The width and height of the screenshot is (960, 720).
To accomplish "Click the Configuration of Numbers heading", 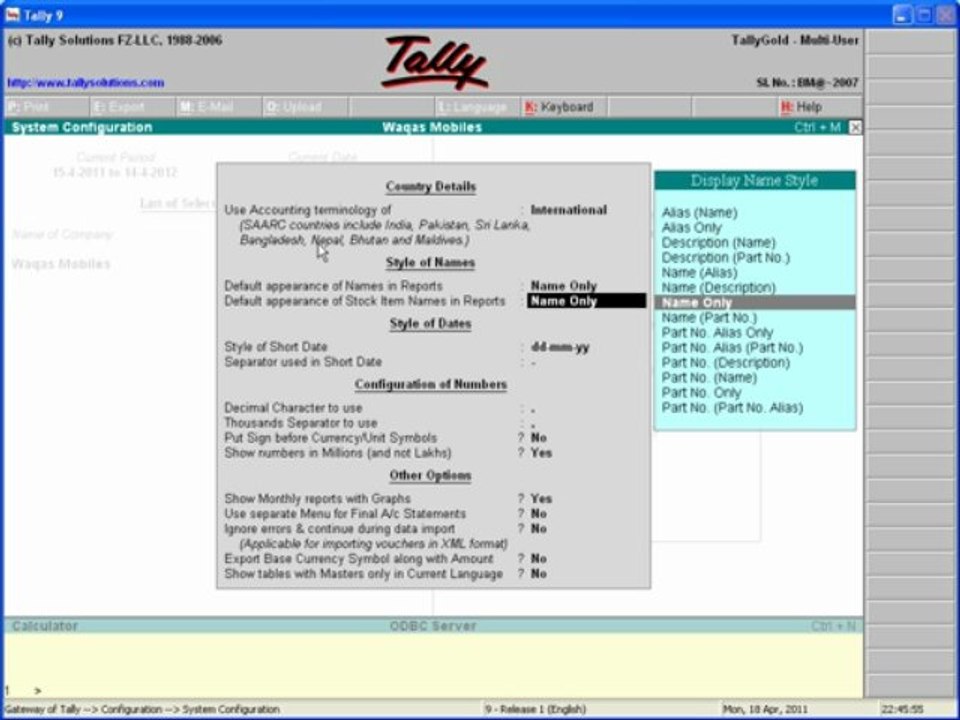I will coord(430,384).
